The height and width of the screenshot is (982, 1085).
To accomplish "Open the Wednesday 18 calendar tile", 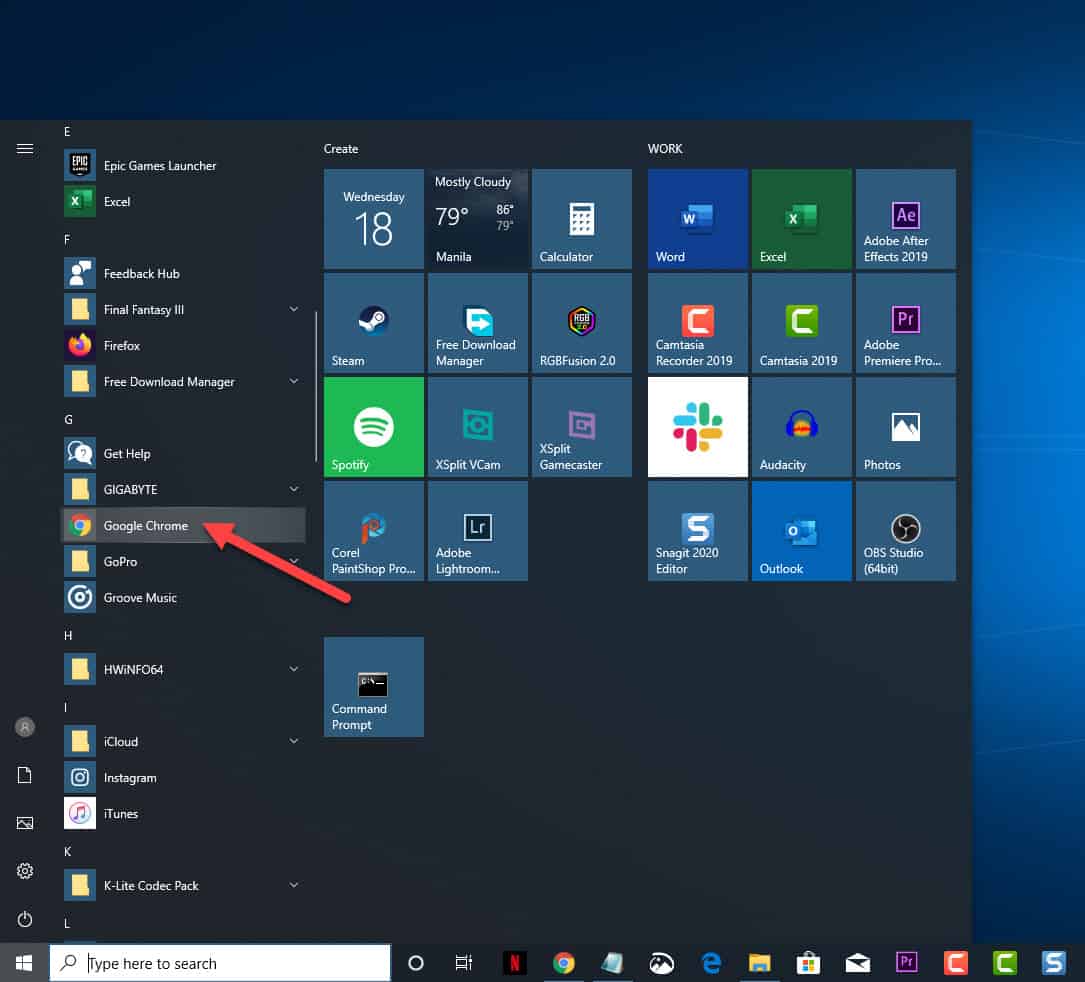I will tap(374, 219).
